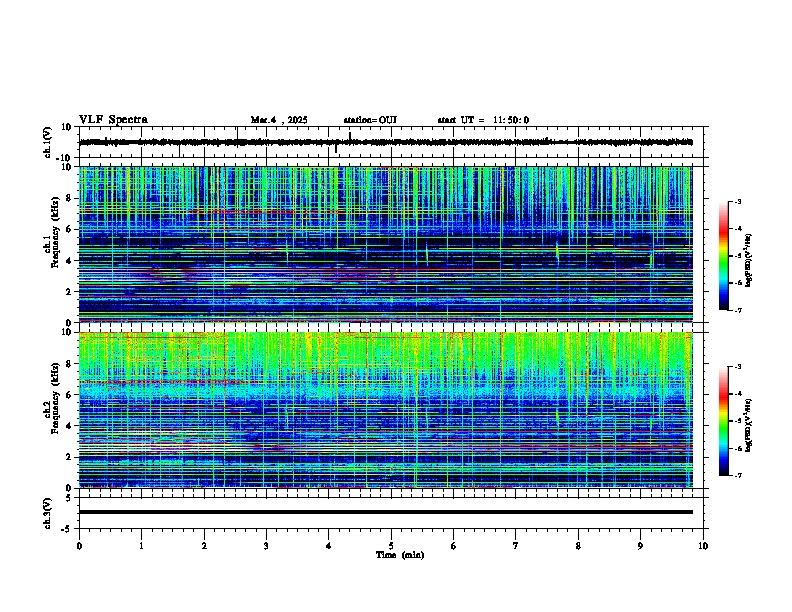Click time axis tick label "5"
The width and height of the screenshot is (792, 612).
(391, 546)
